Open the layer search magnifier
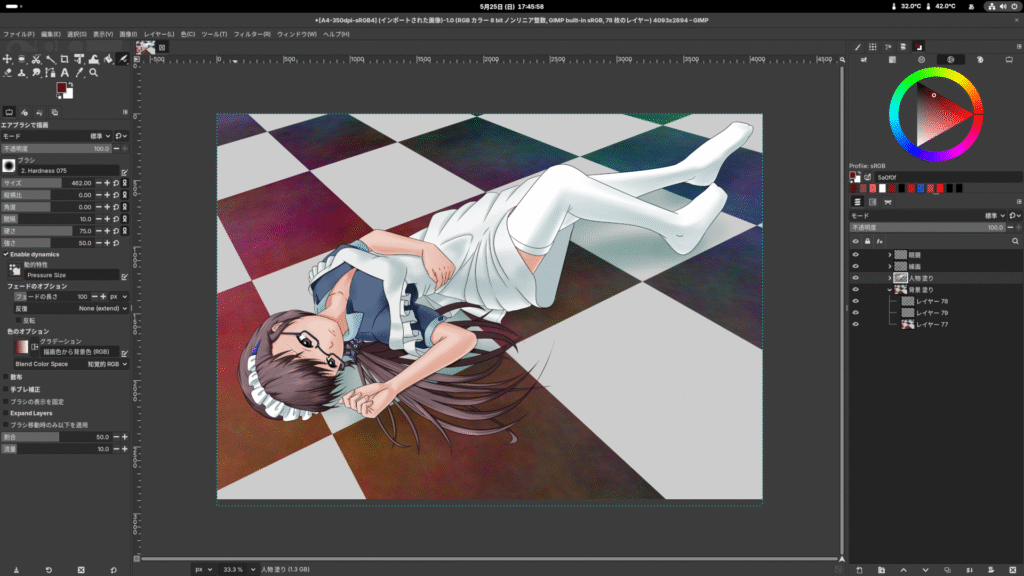The image size is (1024, 576). (1015, 242)
